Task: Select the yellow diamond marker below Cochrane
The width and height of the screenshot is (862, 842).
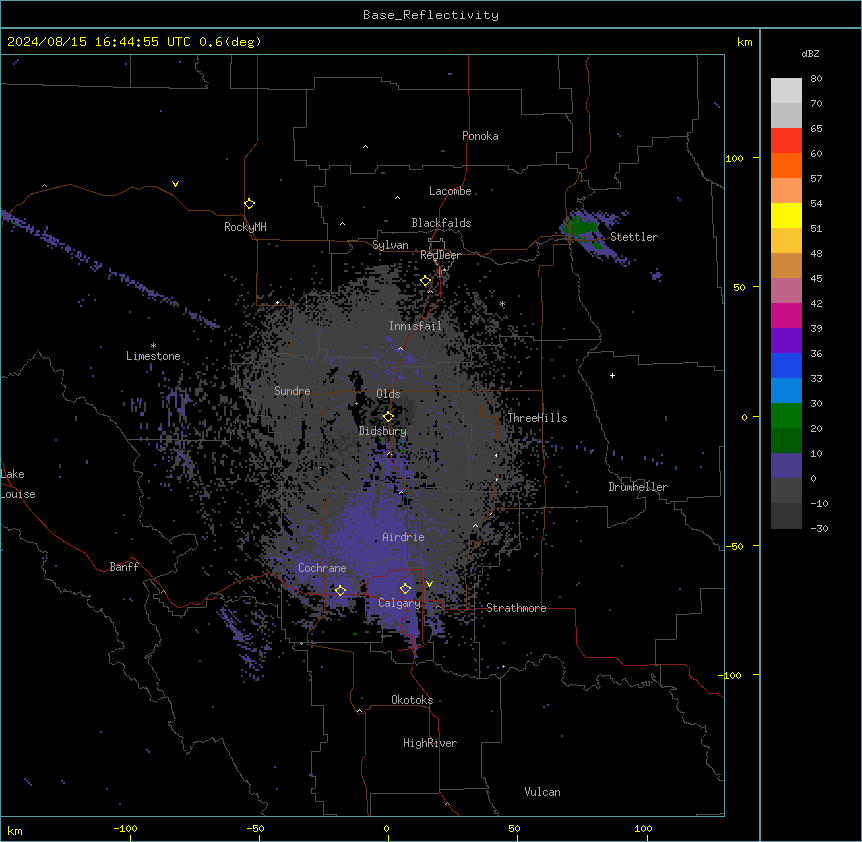Action: pos(340,590)
